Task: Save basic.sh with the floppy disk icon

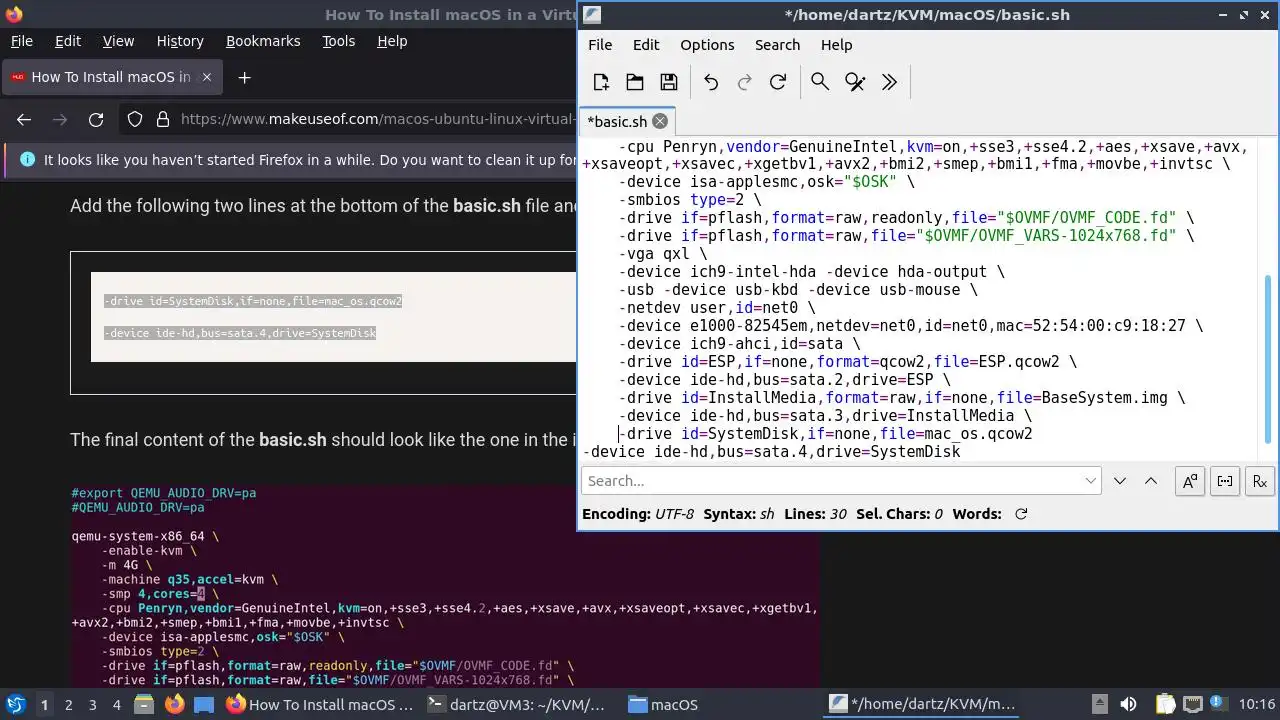Action: click(669, 82)
